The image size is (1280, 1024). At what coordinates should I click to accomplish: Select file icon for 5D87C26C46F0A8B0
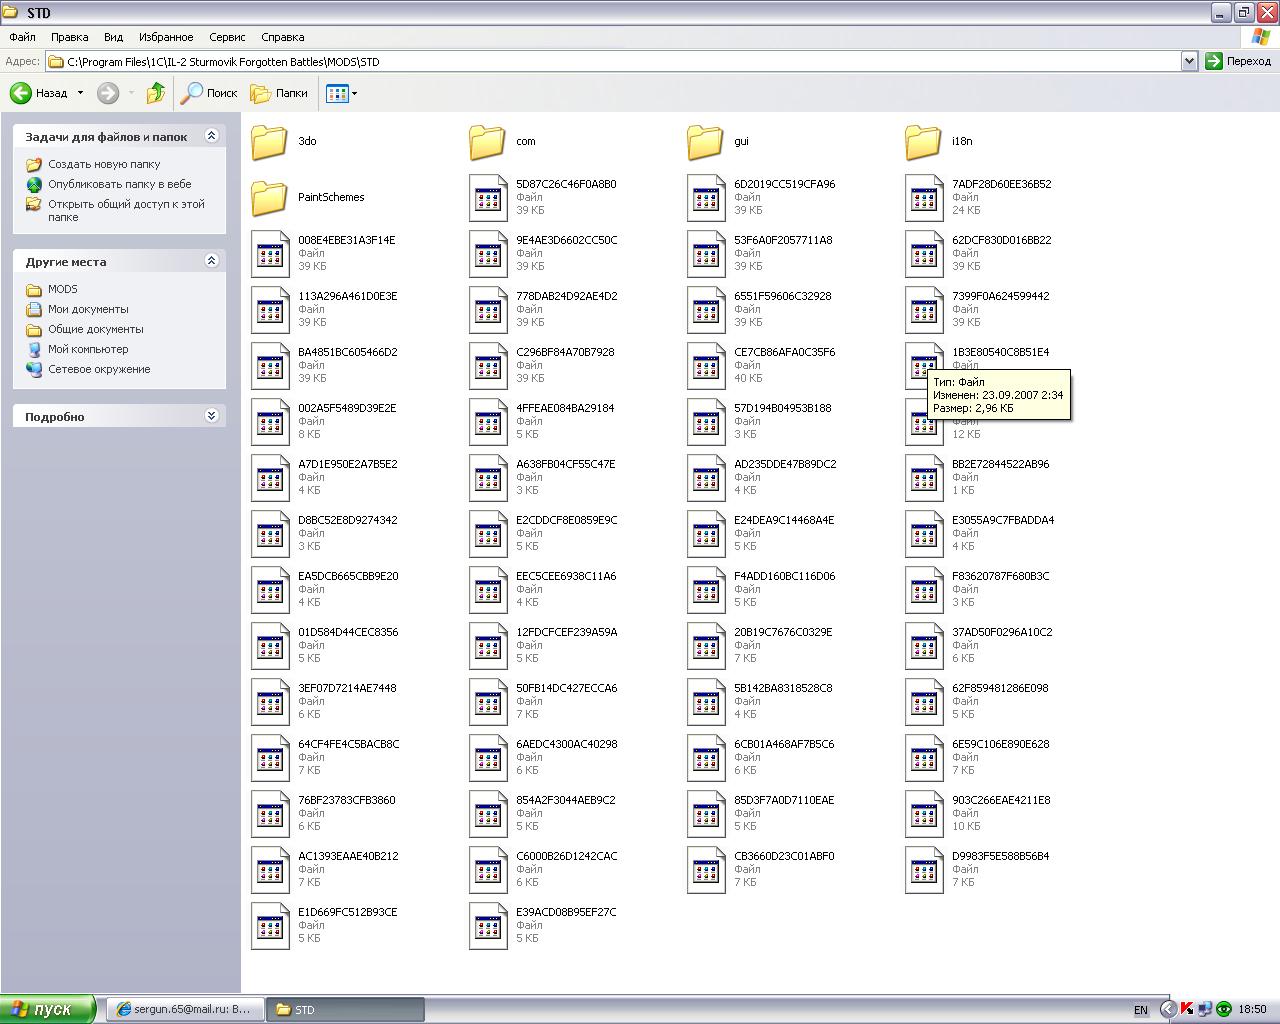tap(488, 198)
